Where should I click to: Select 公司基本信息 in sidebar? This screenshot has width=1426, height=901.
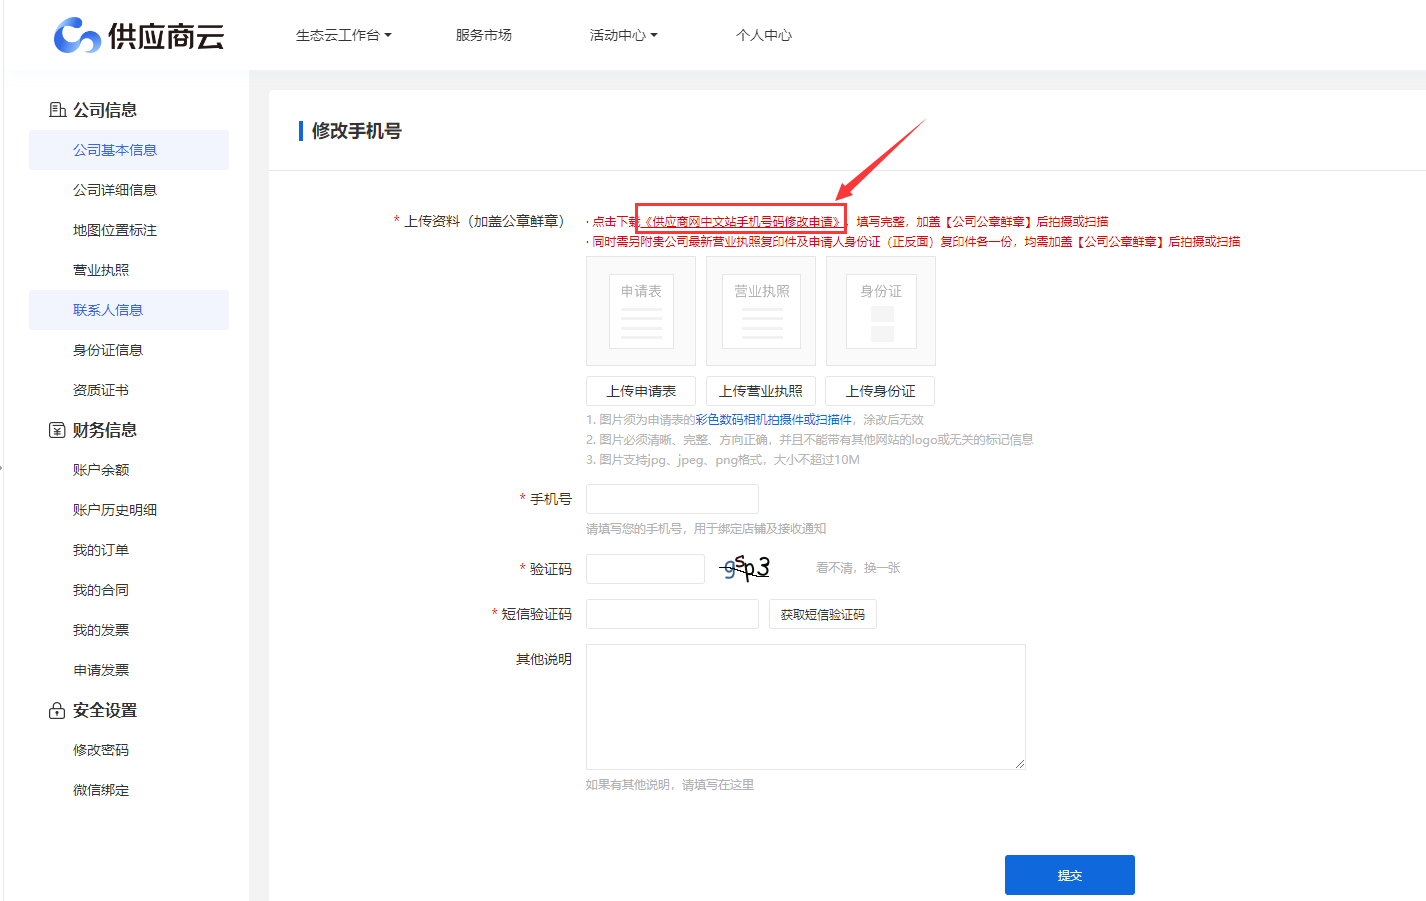pos(129,150)
